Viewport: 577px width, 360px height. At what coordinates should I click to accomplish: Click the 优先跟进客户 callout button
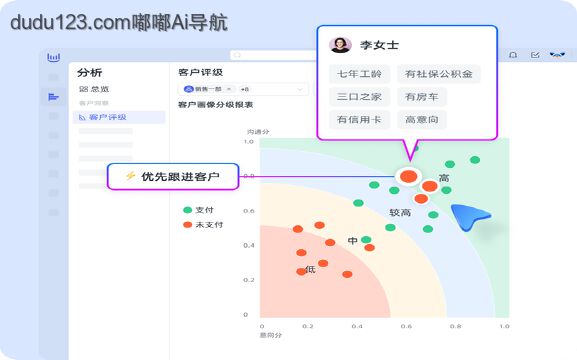click(x=173, y=176)
